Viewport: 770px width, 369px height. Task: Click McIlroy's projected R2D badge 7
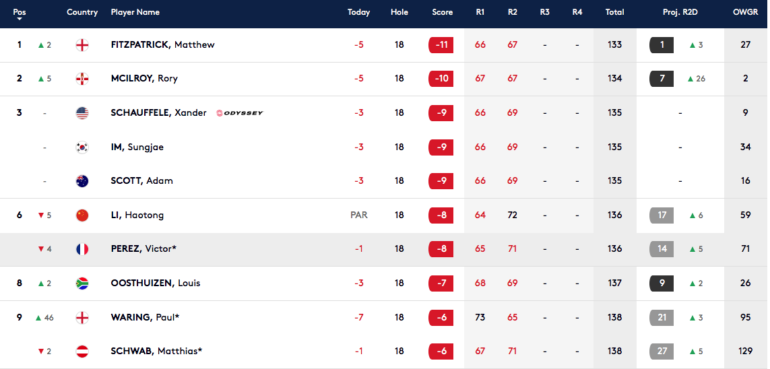[x=661, y=79]
